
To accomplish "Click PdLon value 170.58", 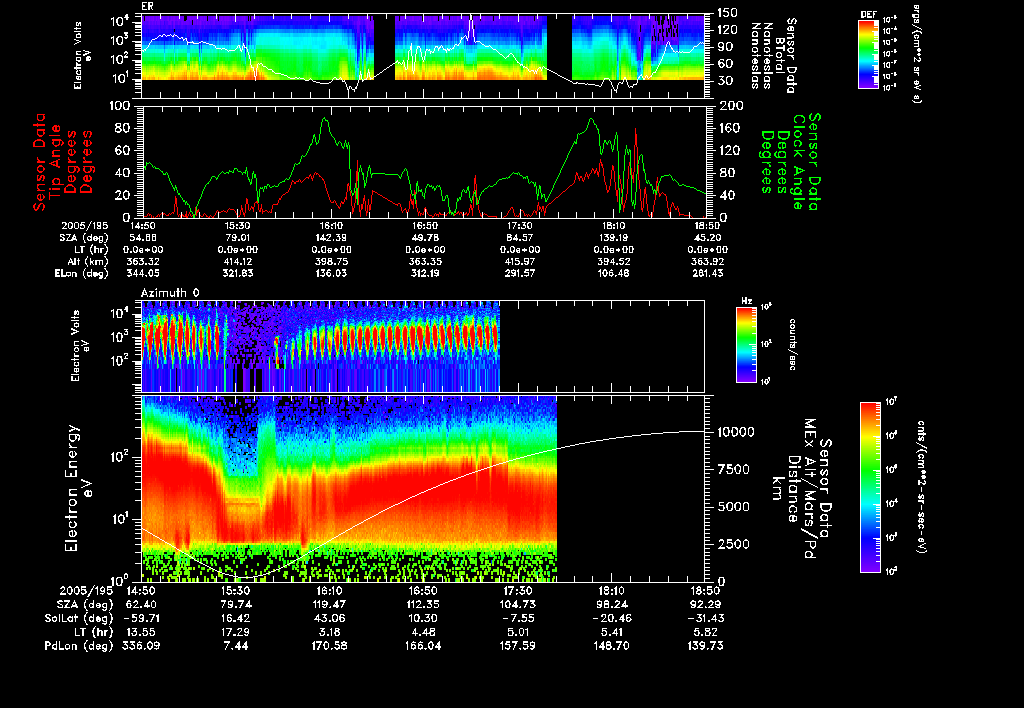I will coord(329,645).
